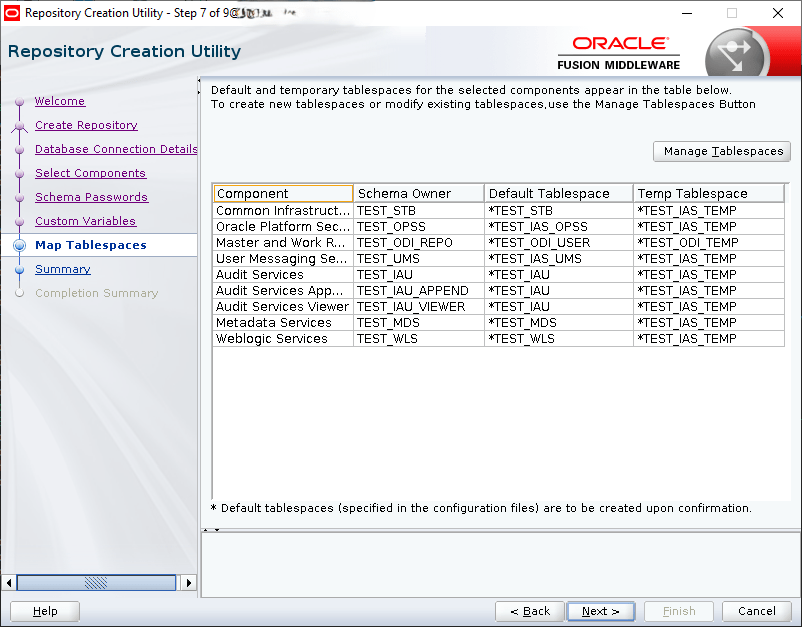Toggle the message pane splitter arrows
Screen dimensions: 802x627
[x=211, y=530]
